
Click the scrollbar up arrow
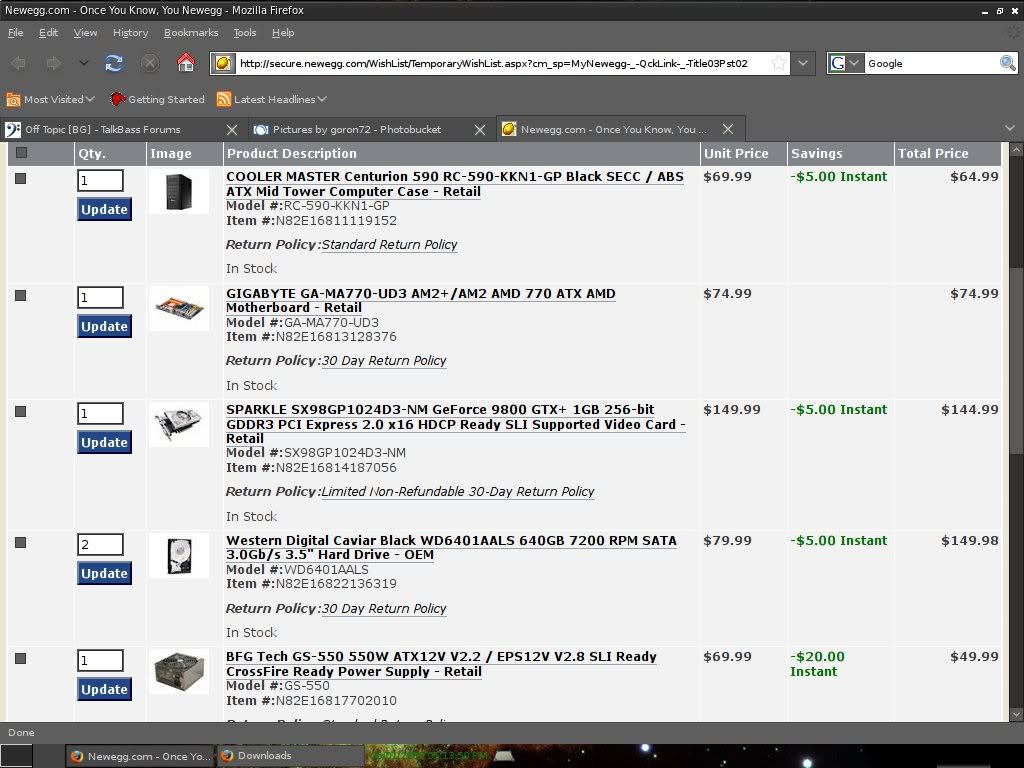coord(1016,150)
